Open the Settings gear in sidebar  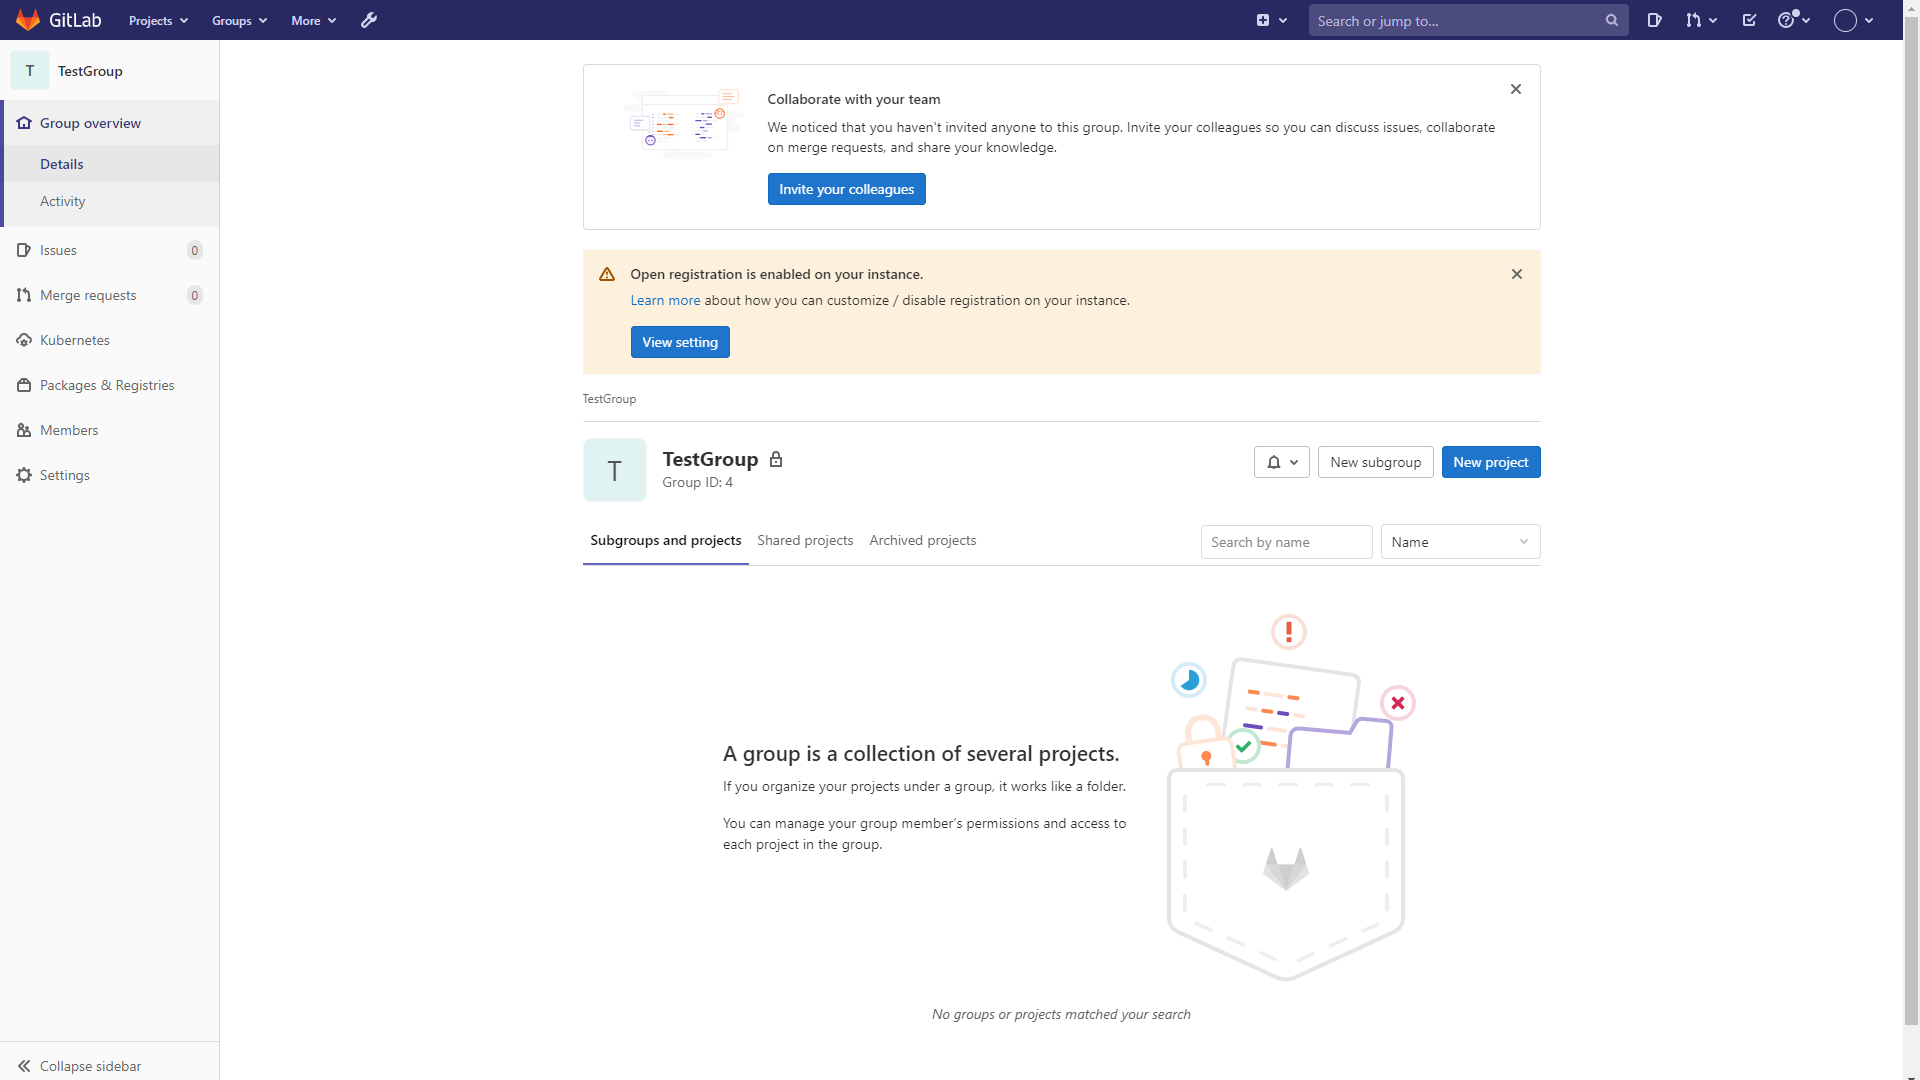(24, 475)
